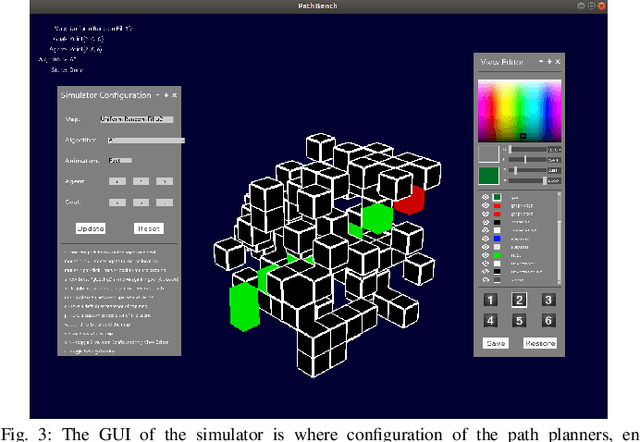The height and width of the screenshot is (442, 640).
Task: Open the Map dropdown in Simulator Configuration
Action: click(x=136, y=119)
